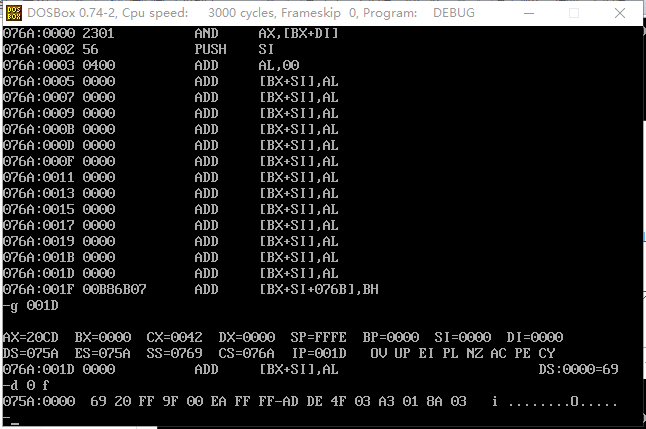This screenshot has width=646, height=429.
Task: Click dump address 075A:0000
Action: pos(39,401)
